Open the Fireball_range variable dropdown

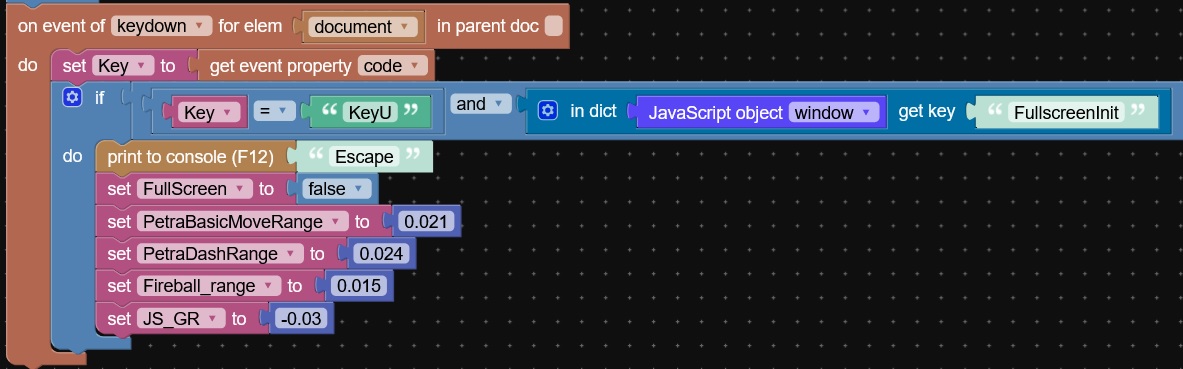(208, 286)
